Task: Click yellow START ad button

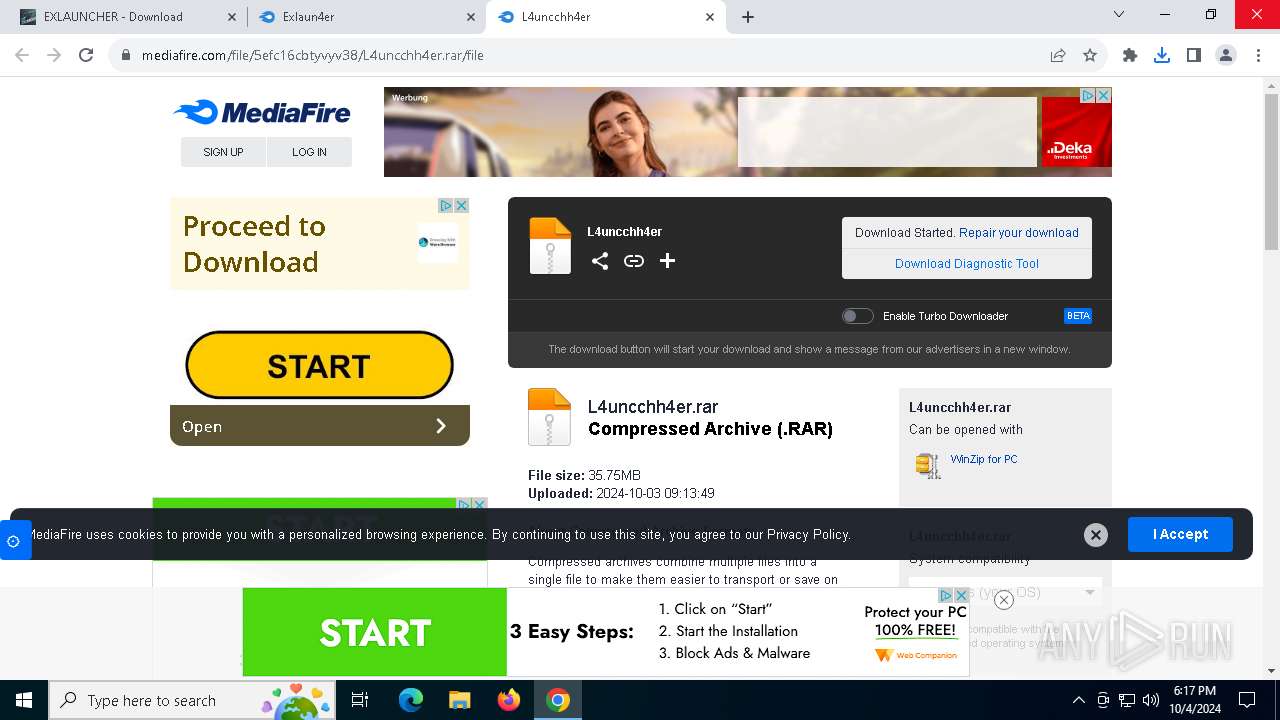Action: [x=319, y=366]
